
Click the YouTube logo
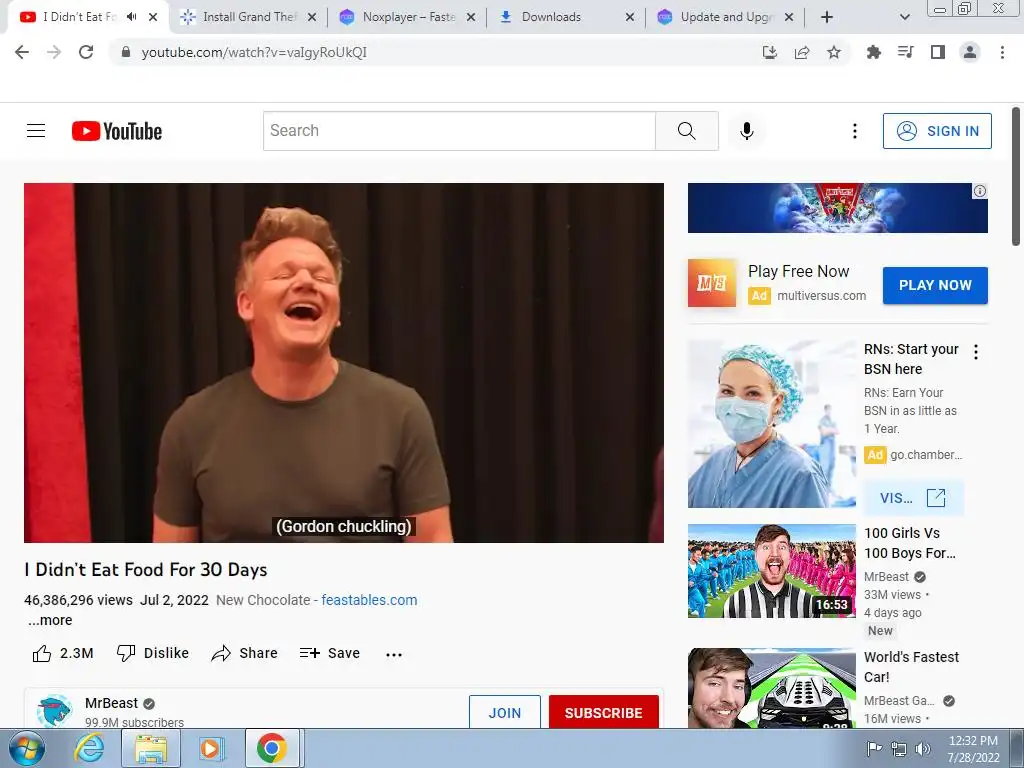click(x=117, y=131)
